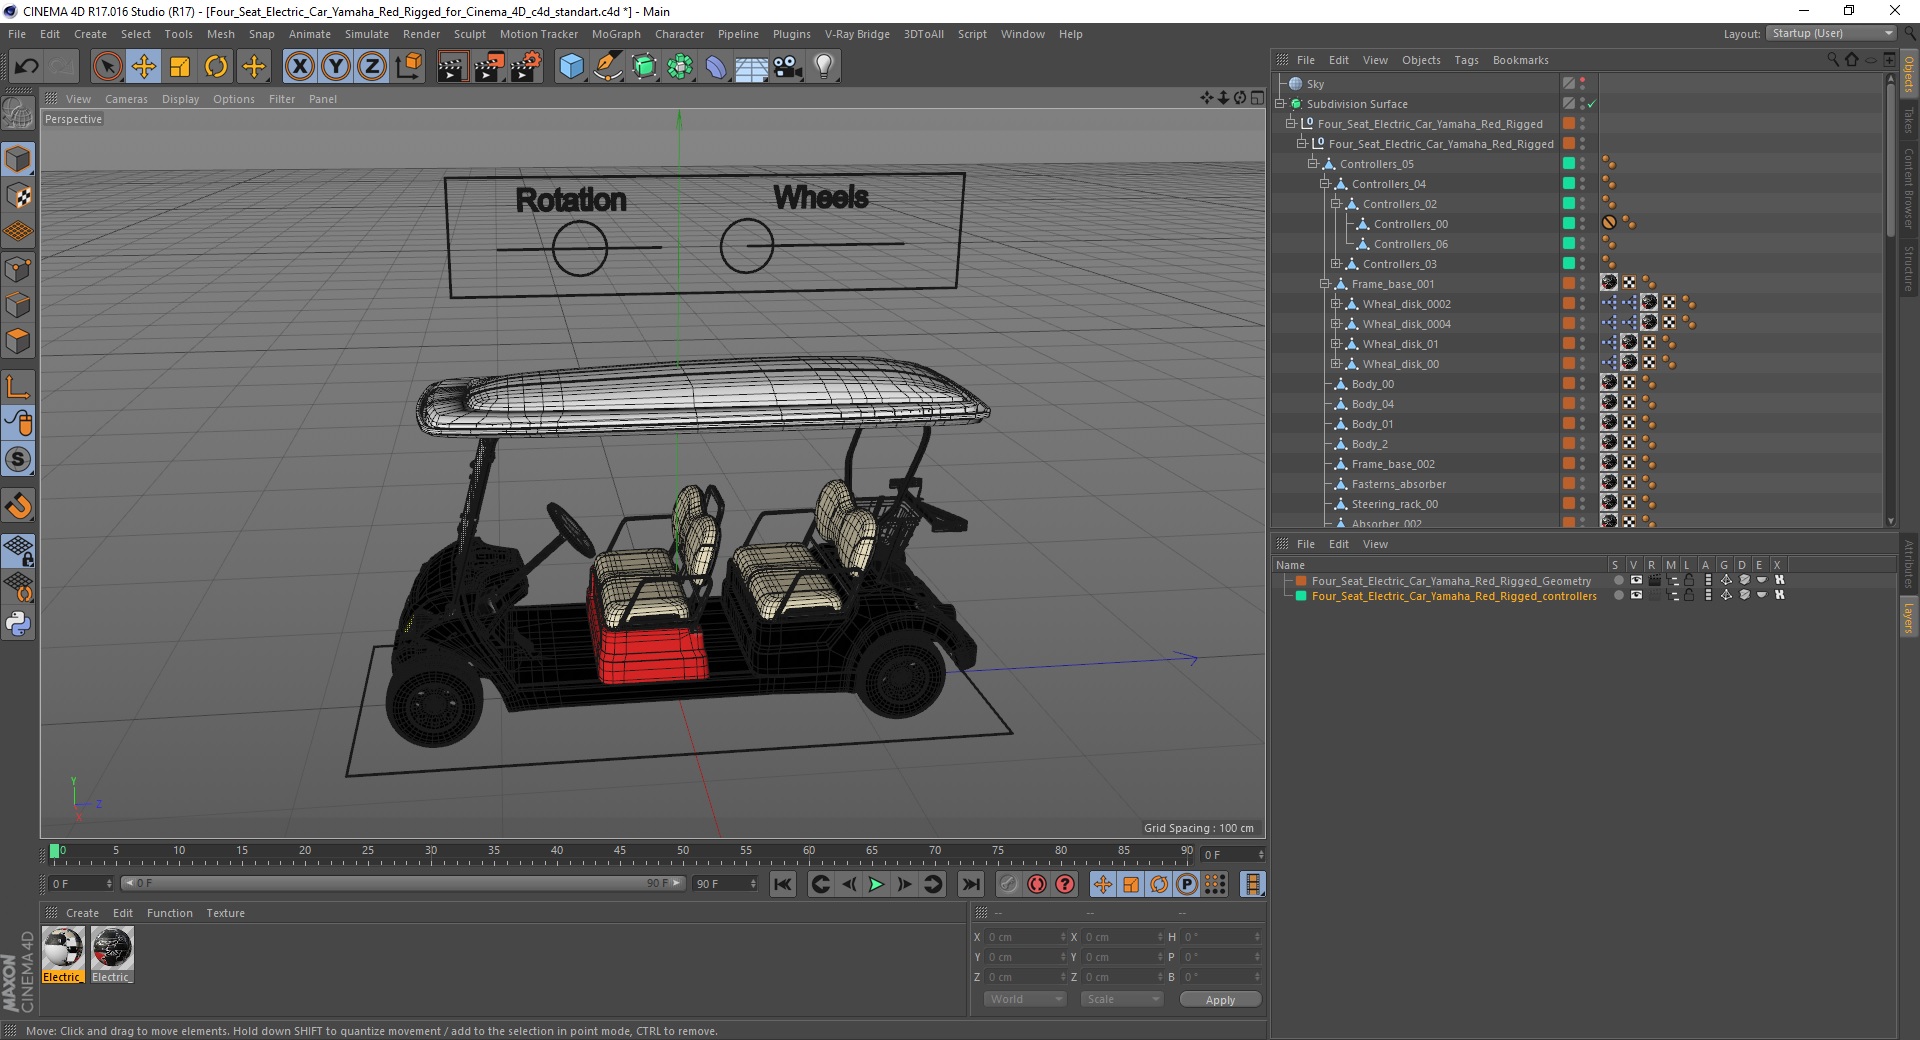Click the Coordinate System icon
1920x1040 pixels.
point(408,67)
